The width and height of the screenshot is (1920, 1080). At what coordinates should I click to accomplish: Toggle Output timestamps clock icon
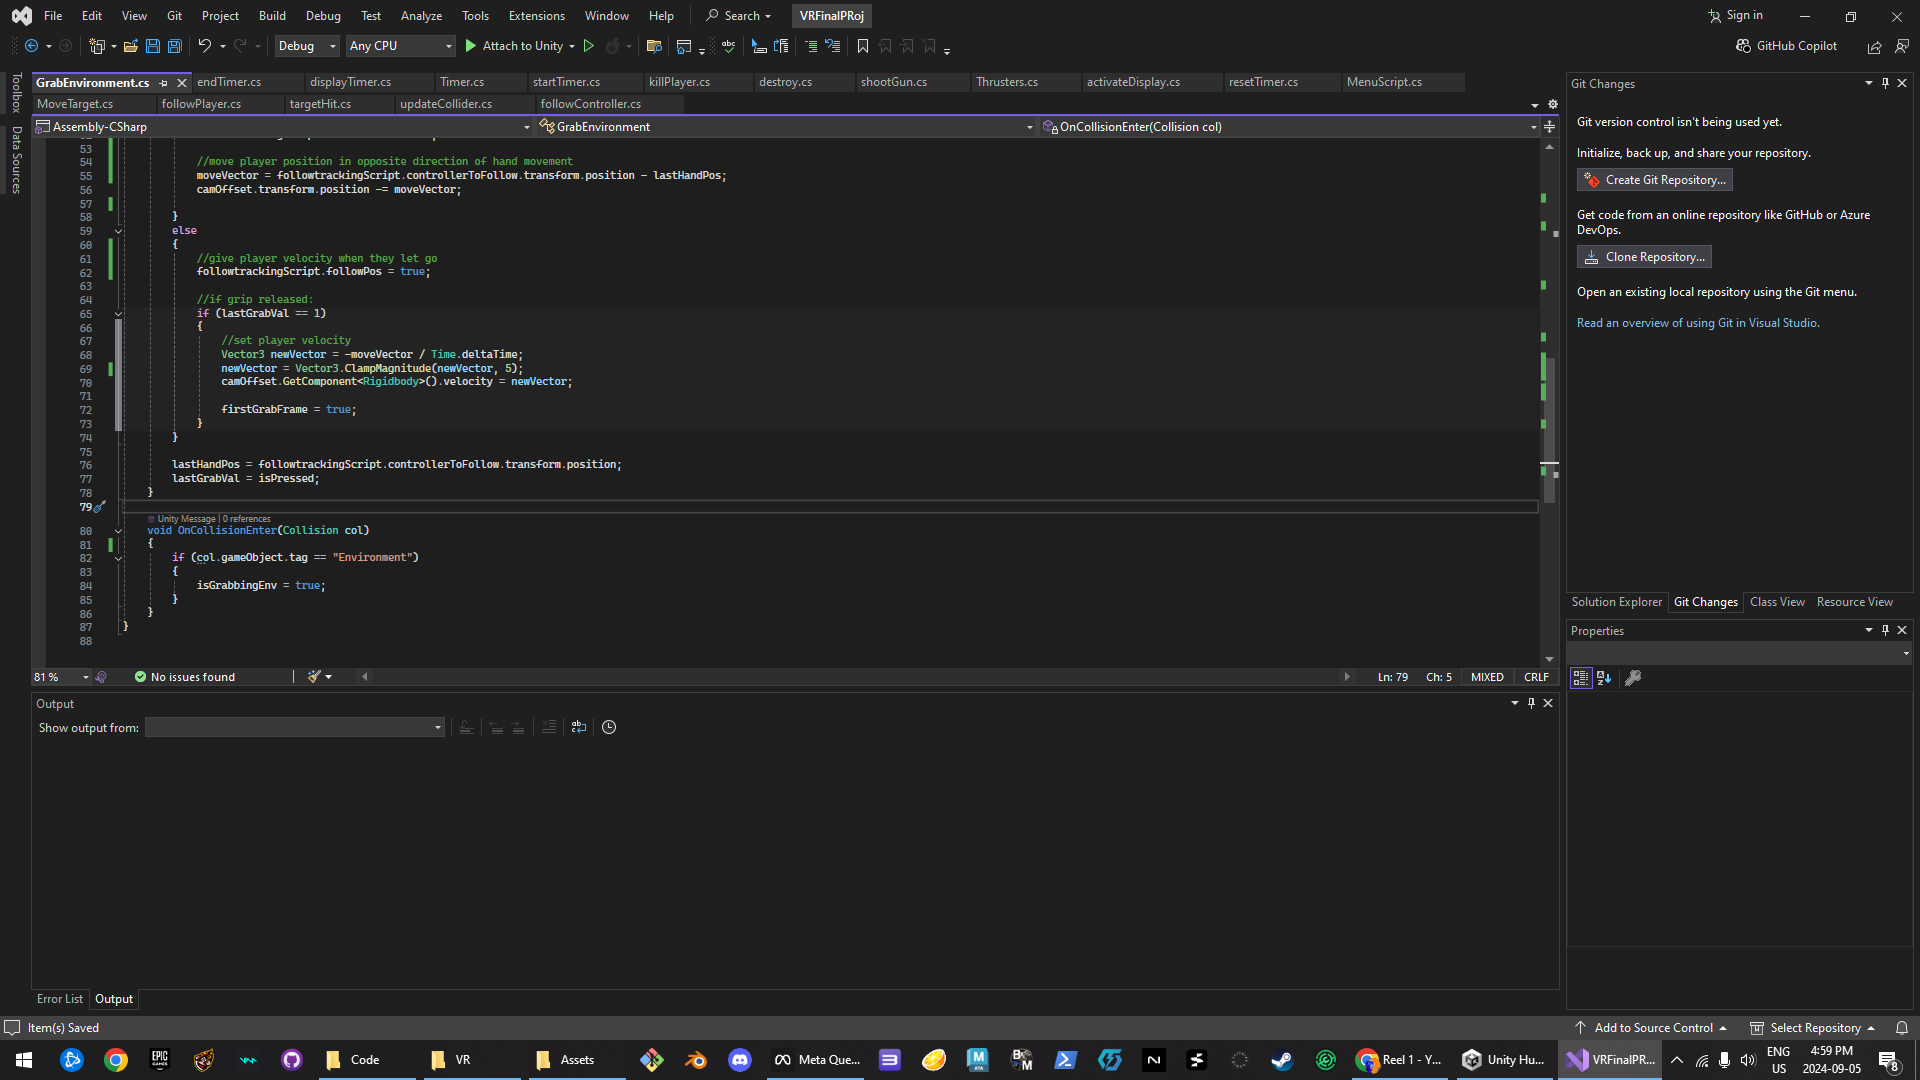[609, 727]
